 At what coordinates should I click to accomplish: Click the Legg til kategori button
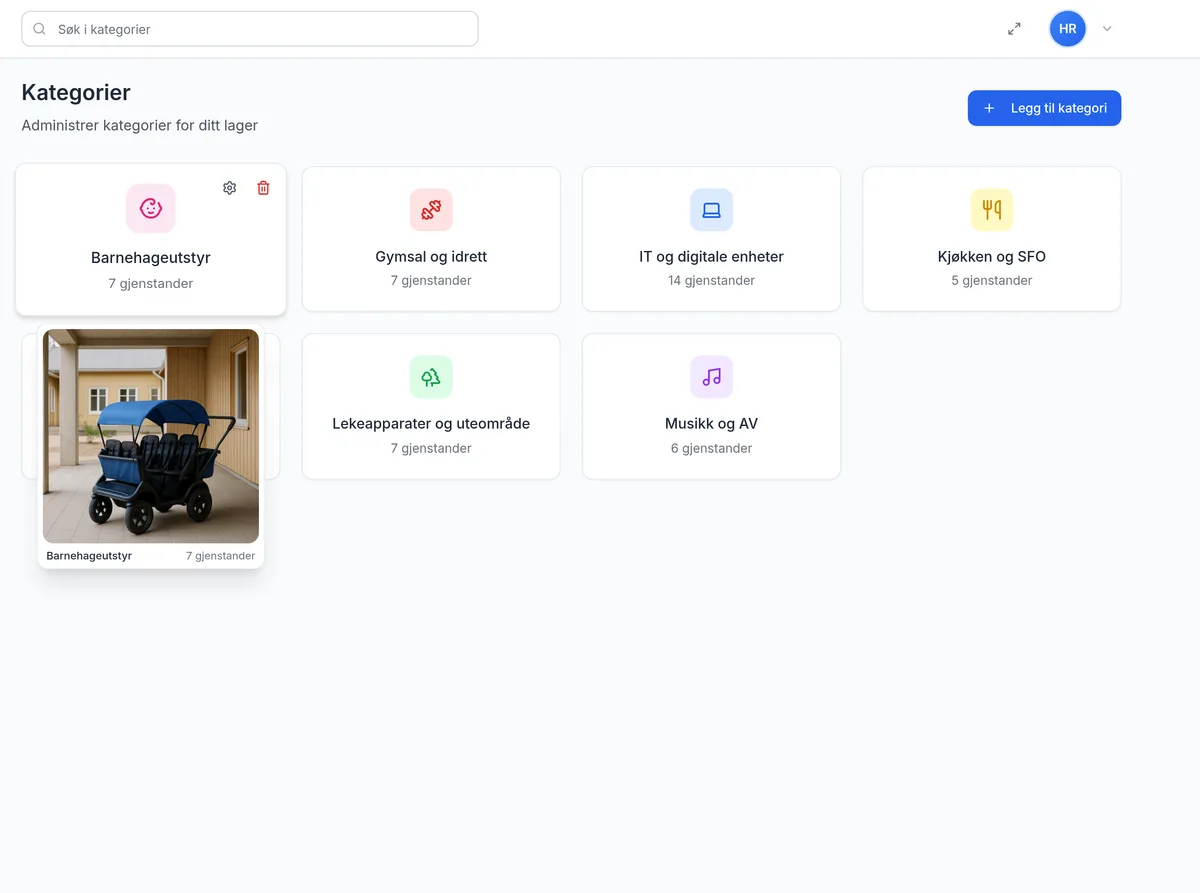[1044, 108]
